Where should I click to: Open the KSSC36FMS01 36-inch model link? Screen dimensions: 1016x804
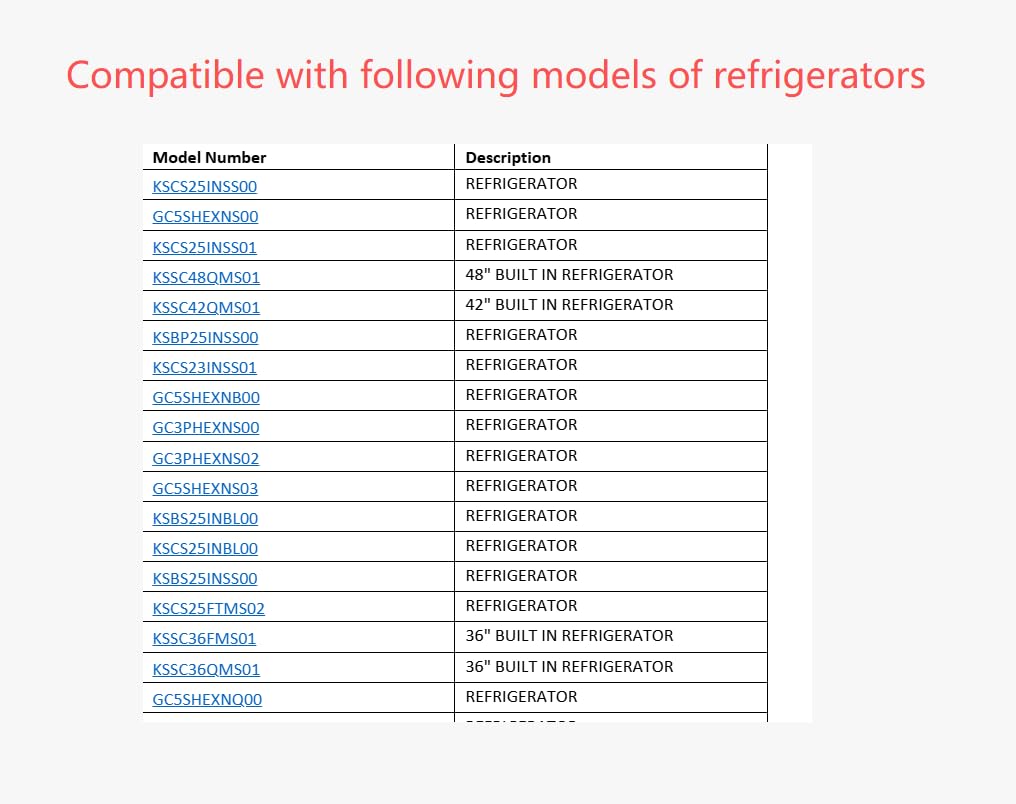tap(204, 639)
